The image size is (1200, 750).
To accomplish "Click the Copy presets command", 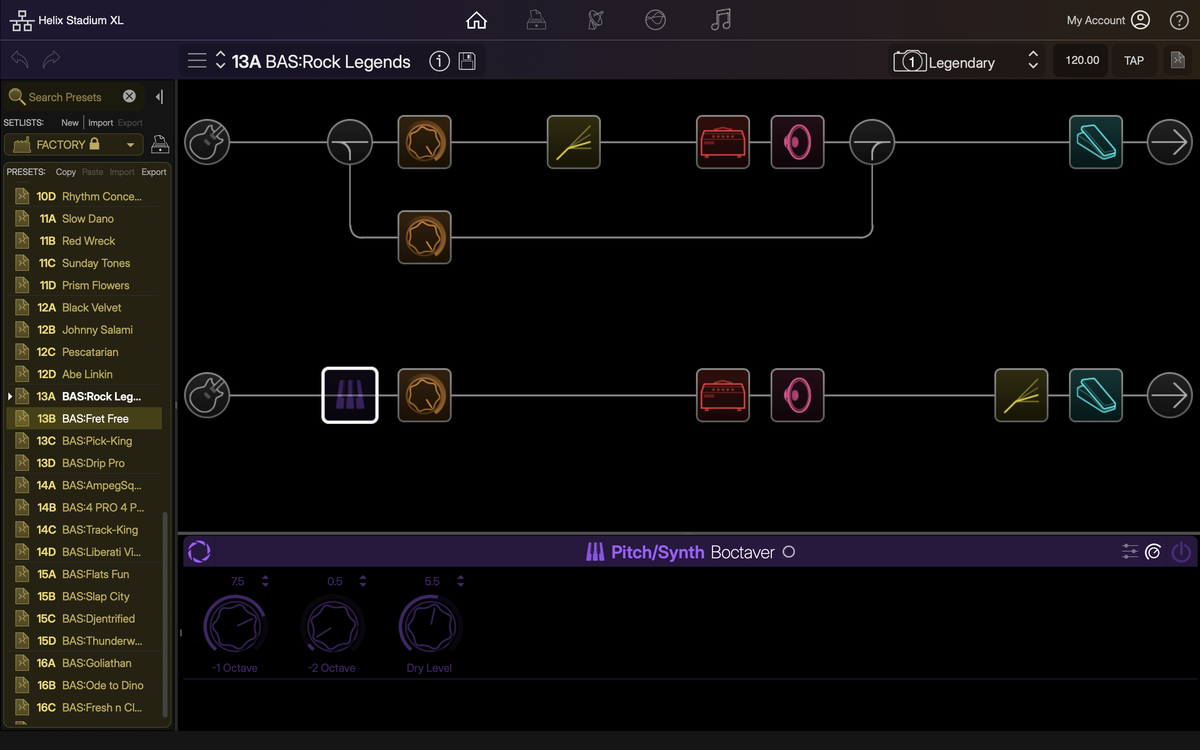I will pos(66,172).
